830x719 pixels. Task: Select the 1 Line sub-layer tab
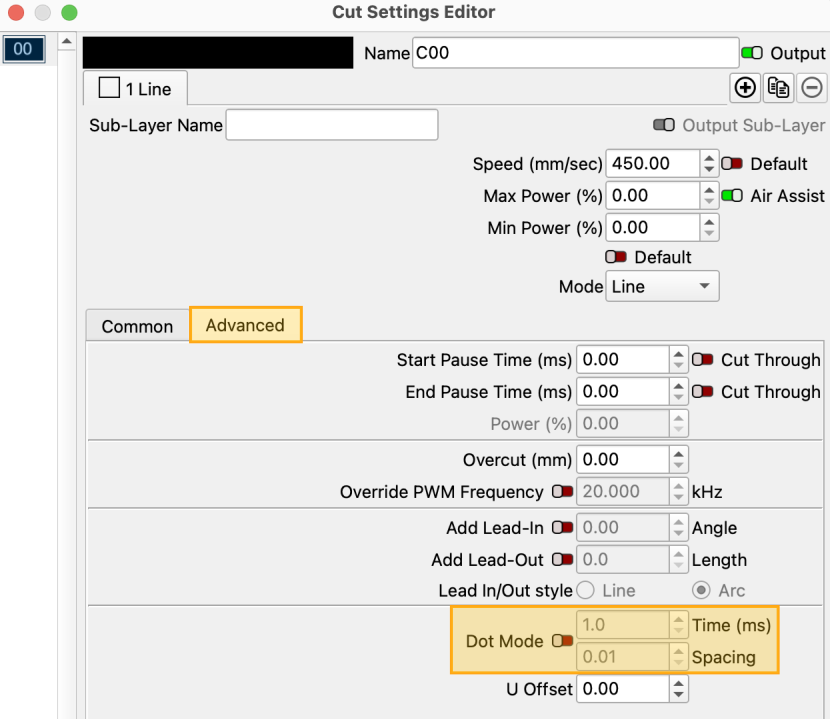click(x=135, y=89)
